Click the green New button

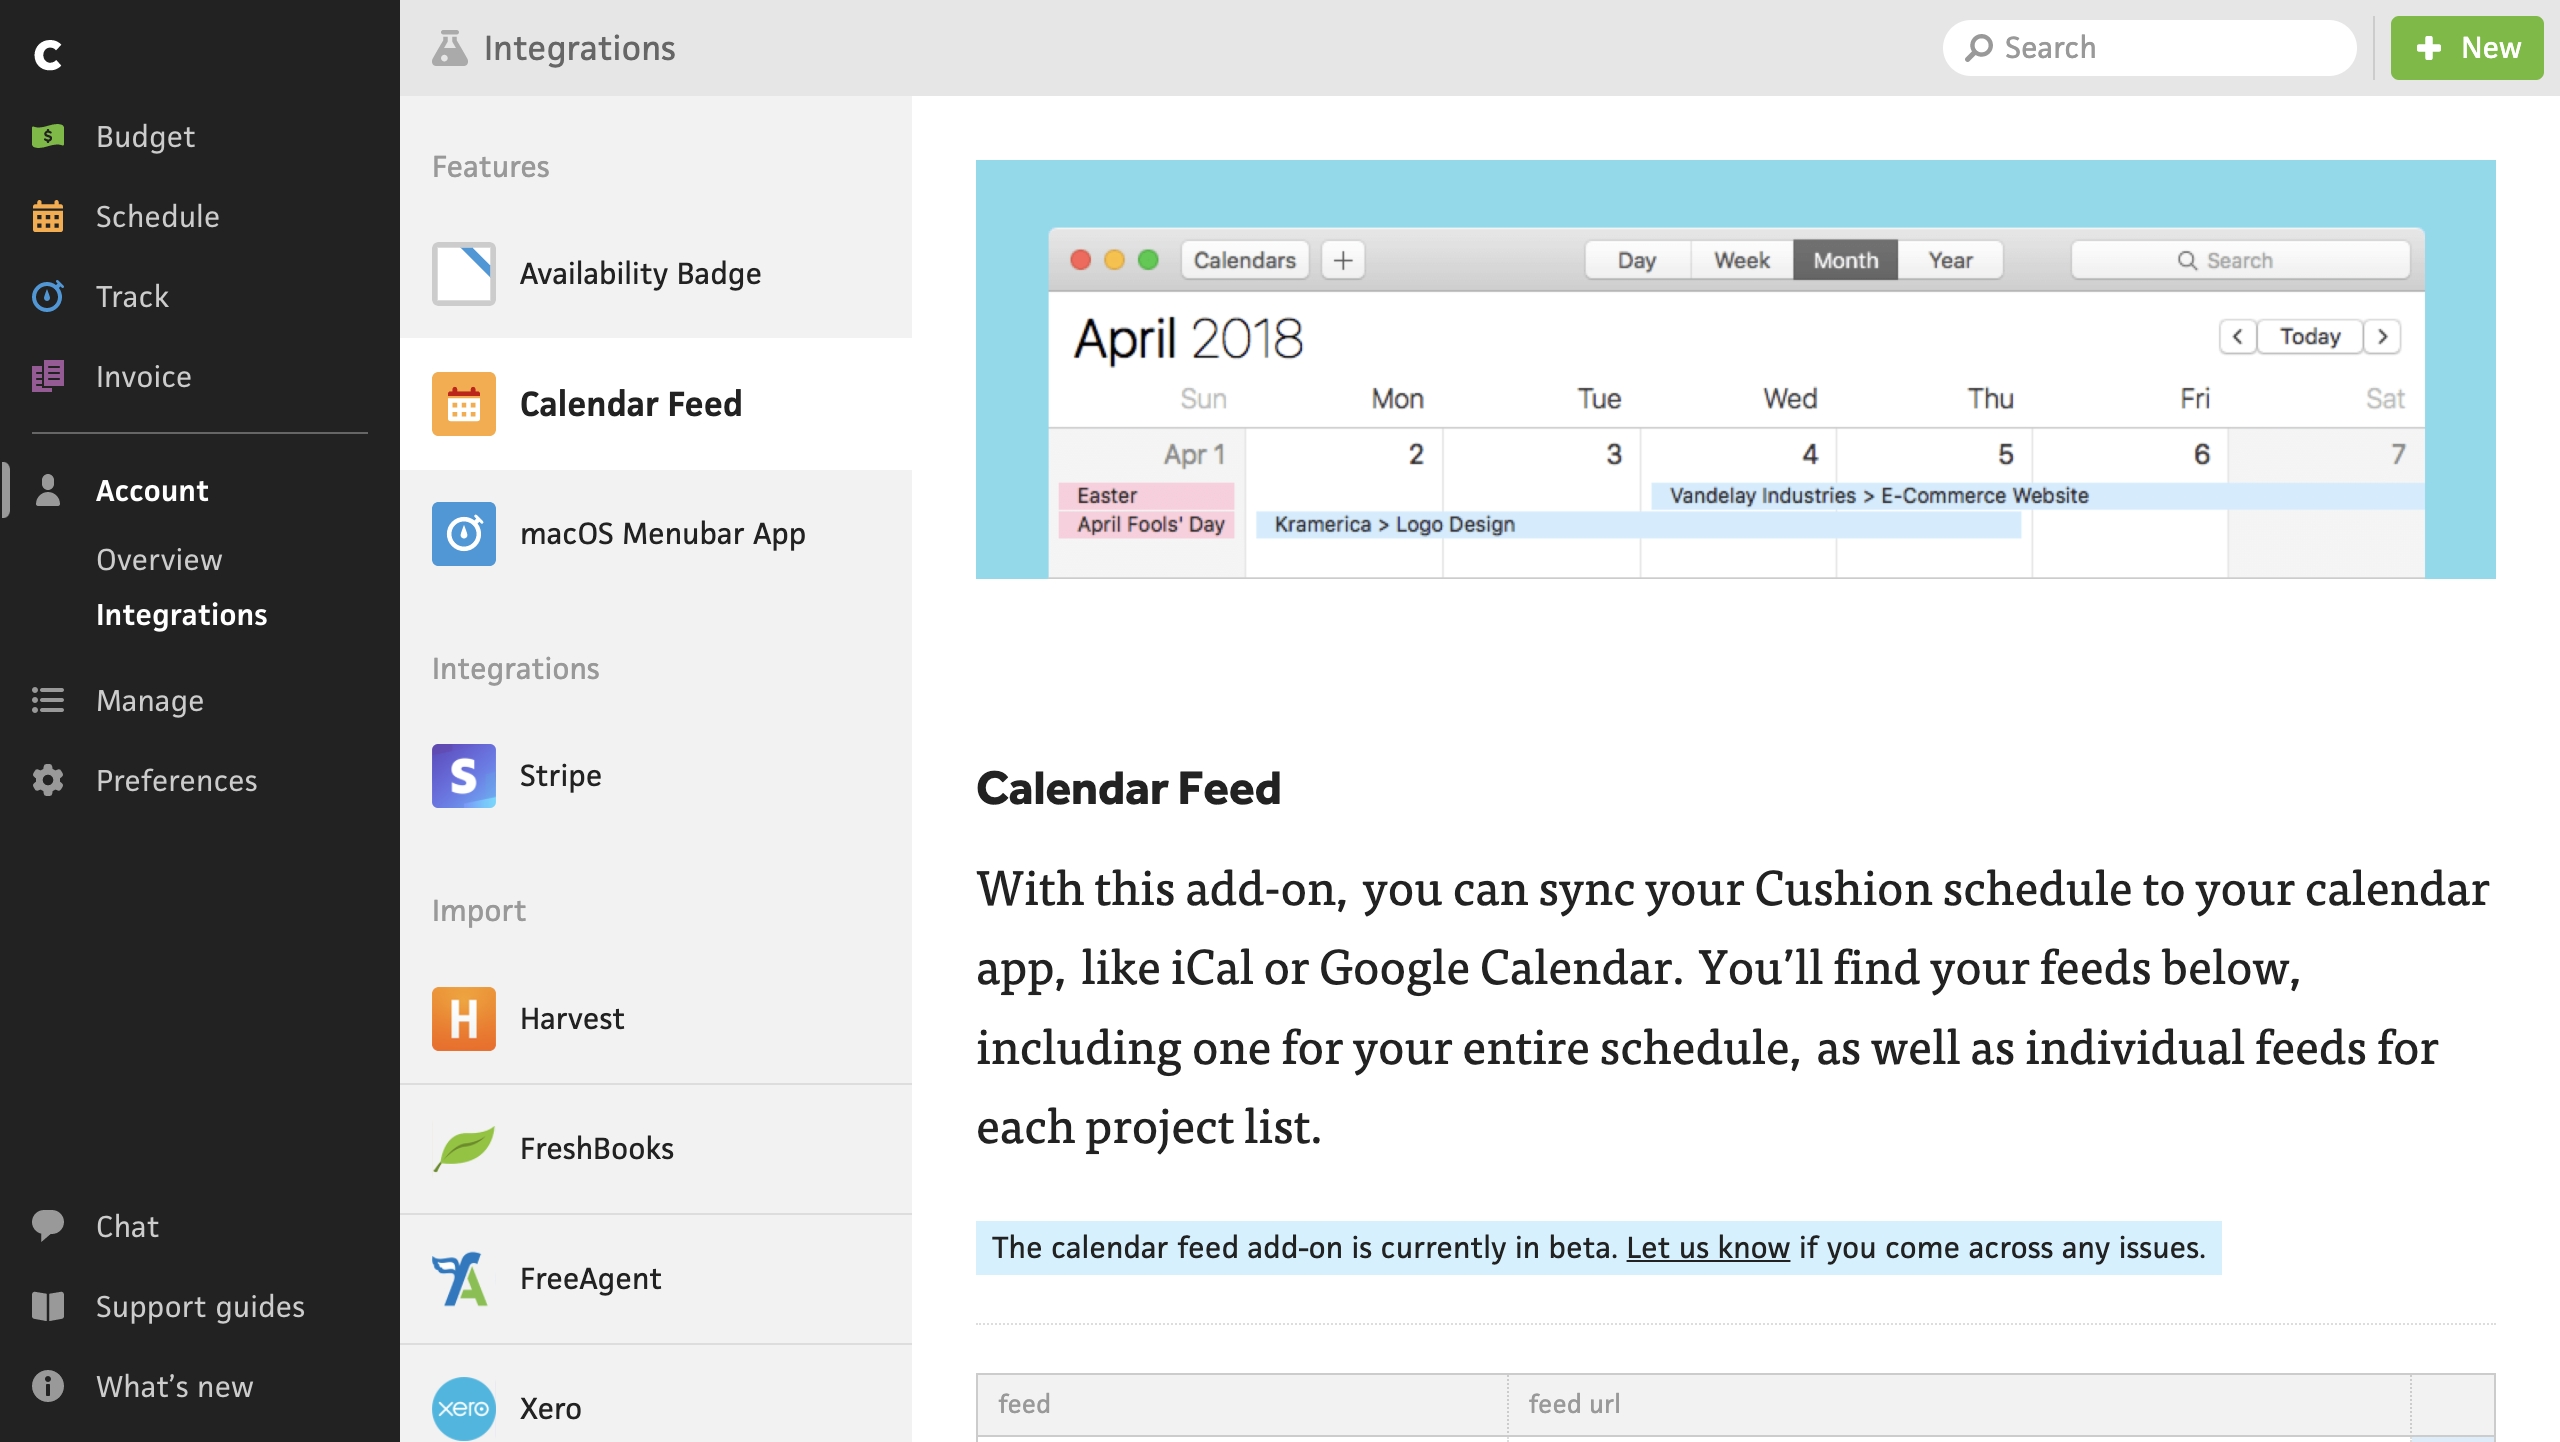click(x=2466, y=47)
